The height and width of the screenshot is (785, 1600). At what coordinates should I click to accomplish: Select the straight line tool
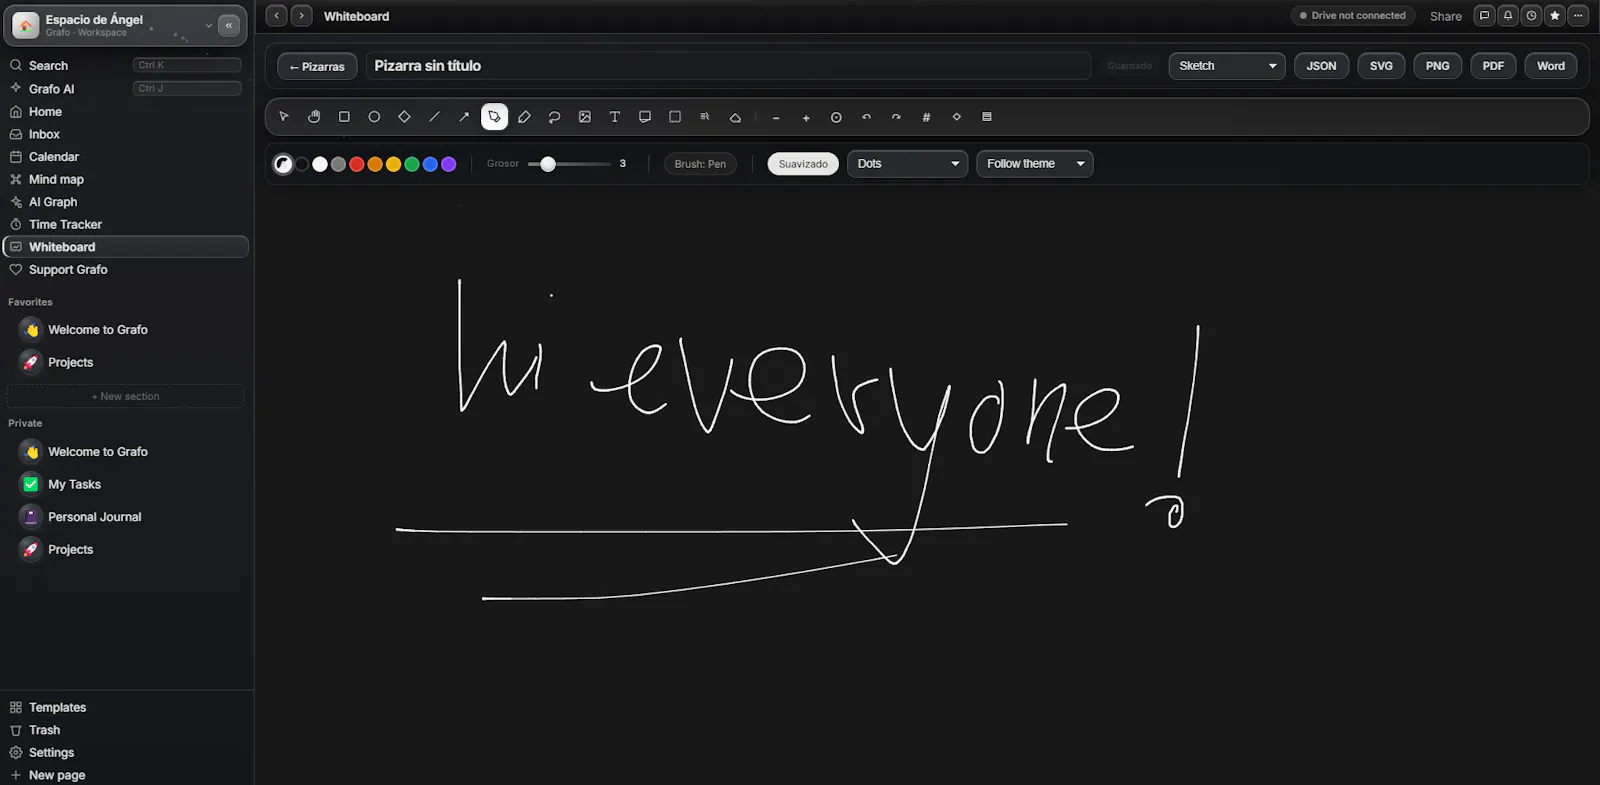[434, 117]
